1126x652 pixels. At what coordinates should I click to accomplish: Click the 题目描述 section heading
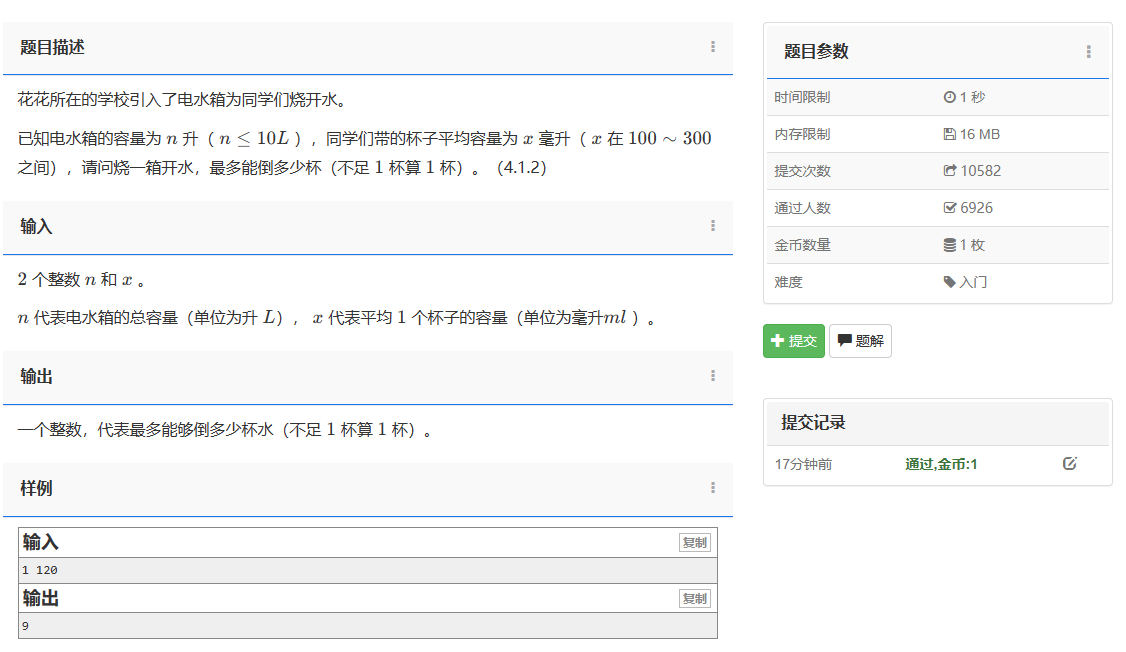(x=52, y=47)
